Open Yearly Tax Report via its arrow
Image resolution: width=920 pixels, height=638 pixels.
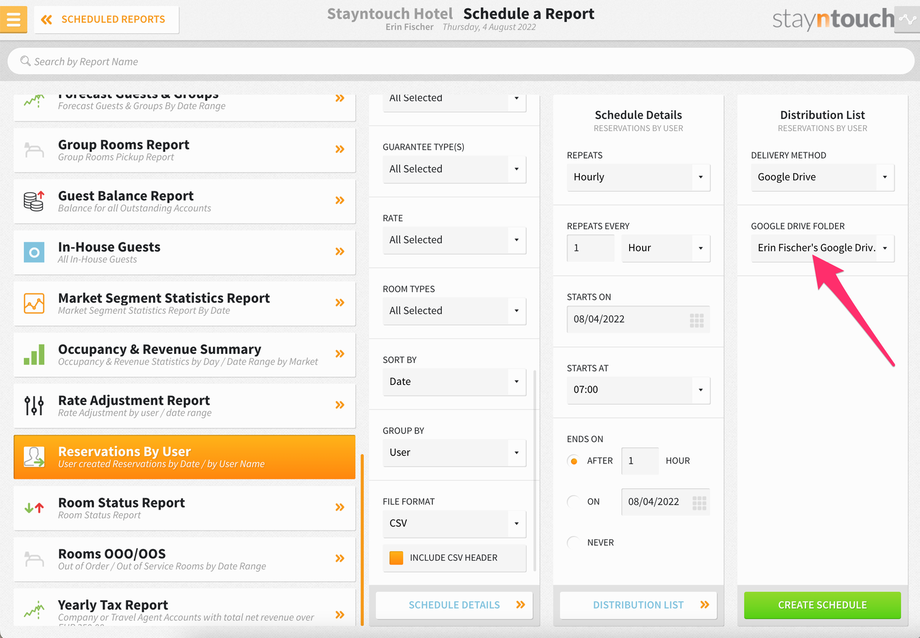click(340, 615)
